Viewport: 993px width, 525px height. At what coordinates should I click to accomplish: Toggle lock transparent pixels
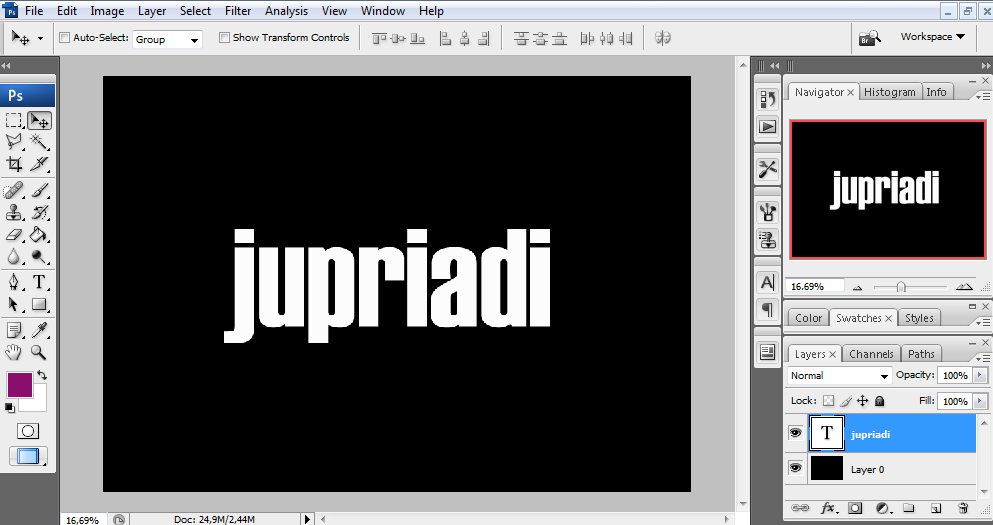[x=828, y=401]
